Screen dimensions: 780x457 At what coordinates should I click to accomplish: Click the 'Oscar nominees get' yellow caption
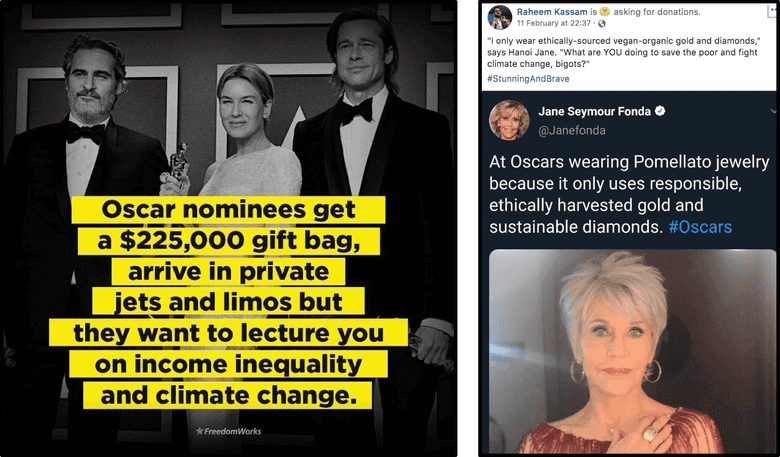[x=228, y=209]
